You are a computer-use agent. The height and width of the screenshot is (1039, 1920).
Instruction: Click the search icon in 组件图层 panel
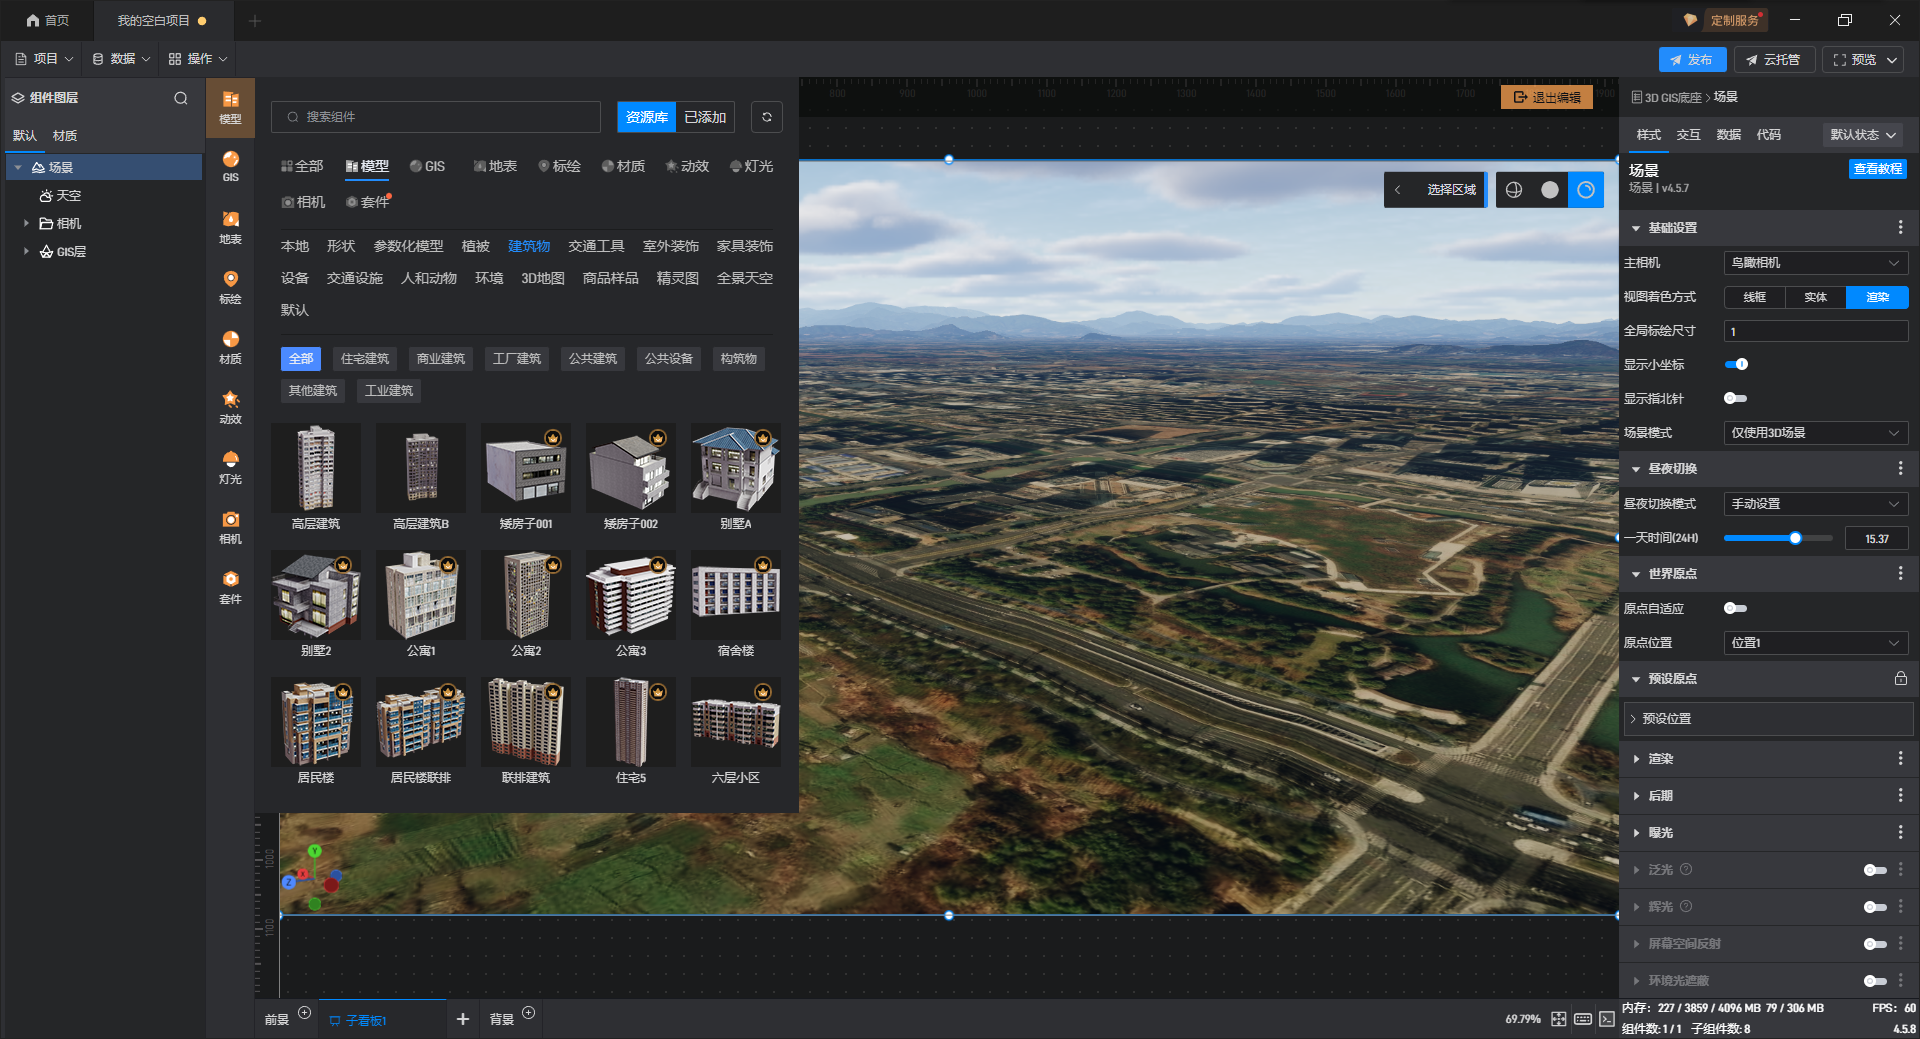pyautogui.click(x=181, y=98)
